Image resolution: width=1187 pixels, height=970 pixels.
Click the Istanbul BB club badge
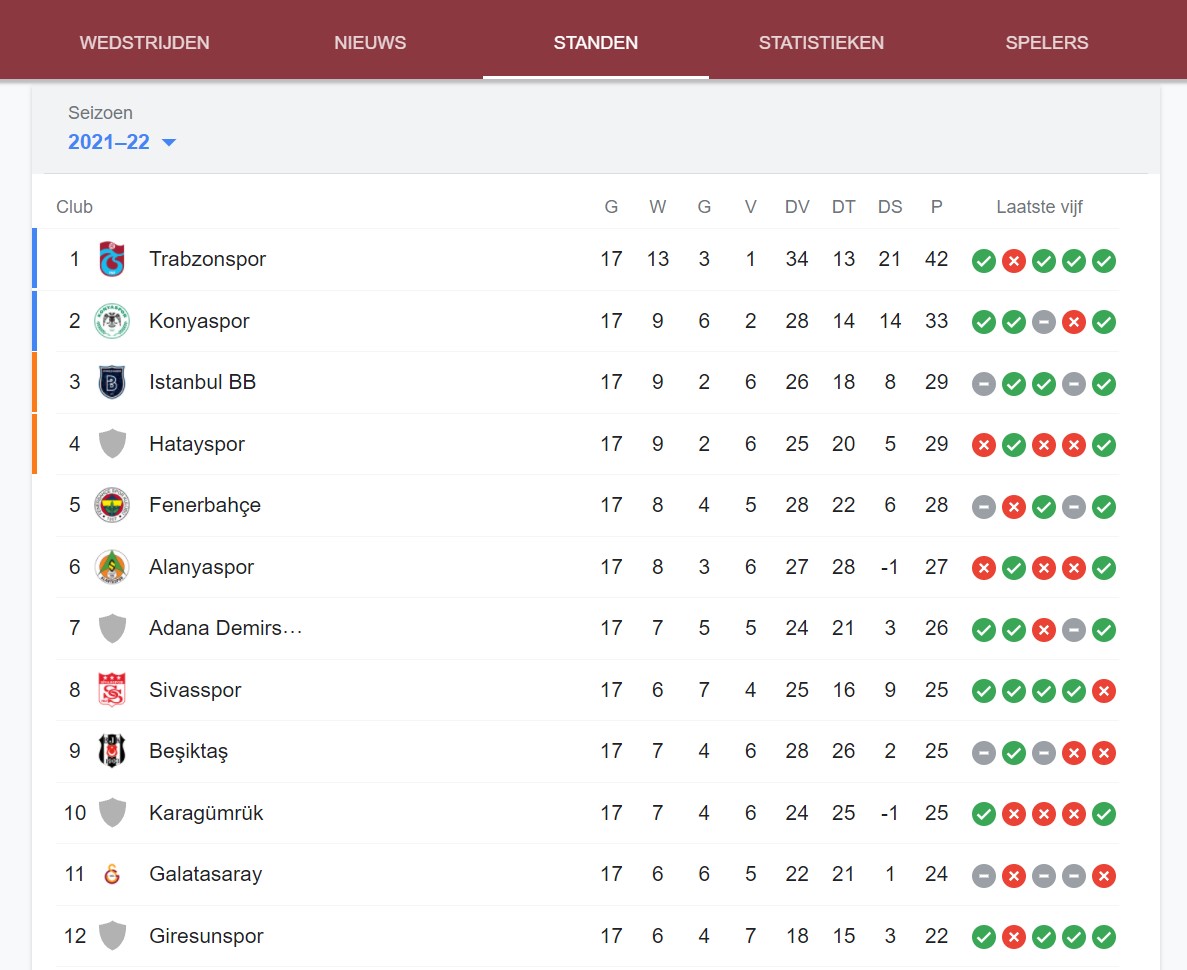pyautogui.click(x=112, y=382)
